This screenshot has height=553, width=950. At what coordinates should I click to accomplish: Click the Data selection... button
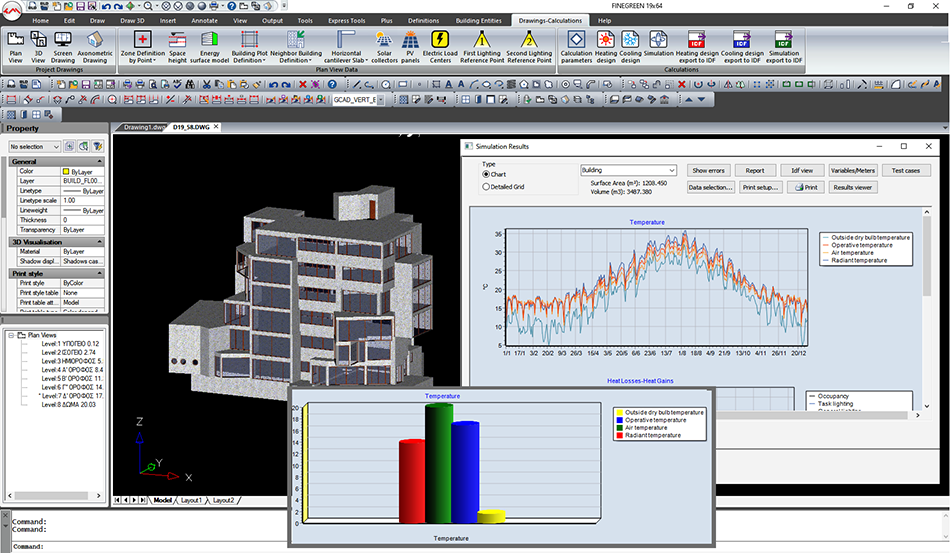[710, 188]
